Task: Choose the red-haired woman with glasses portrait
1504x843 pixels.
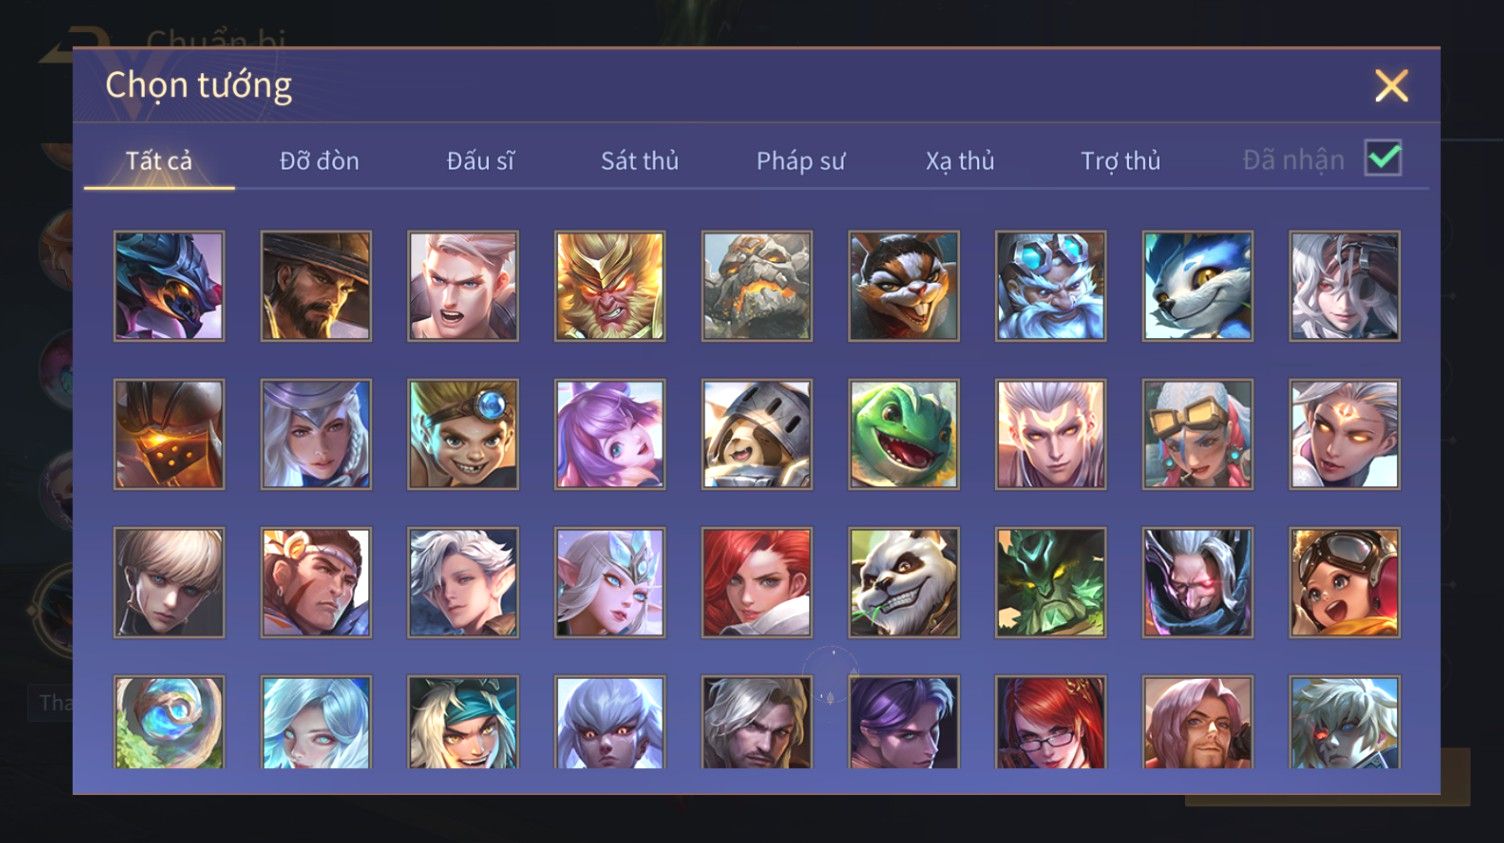Action: [x=1051, y=722]
